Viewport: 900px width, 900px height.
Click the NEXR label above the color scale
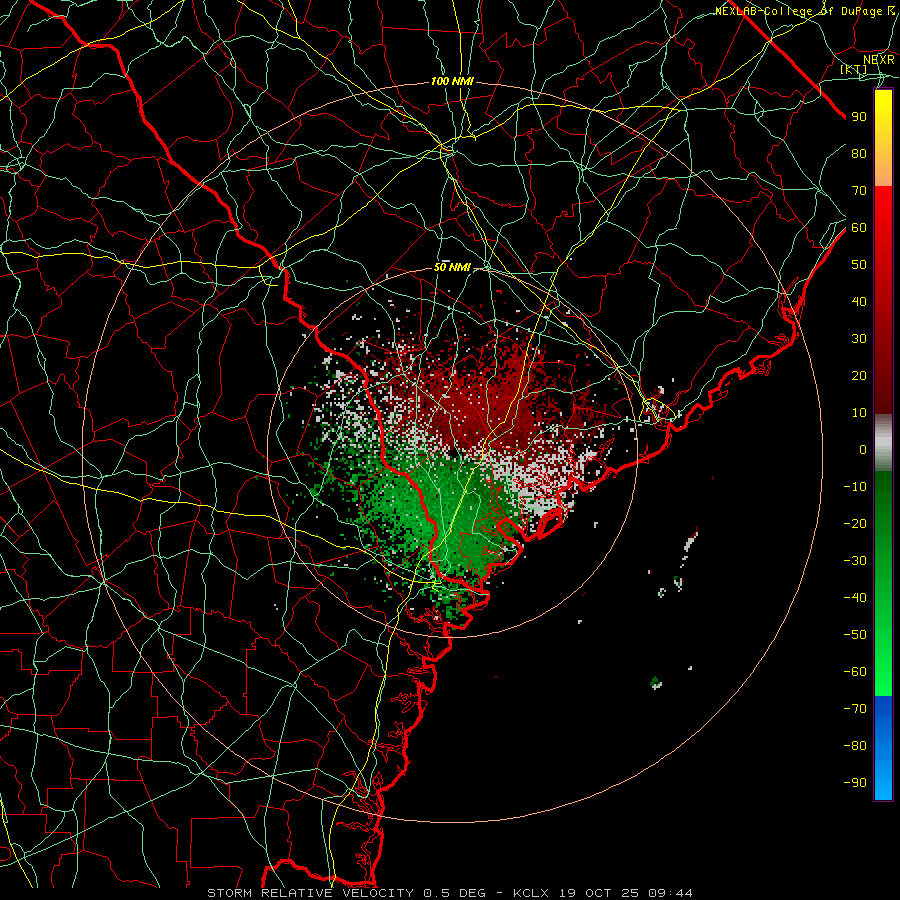(878, 60)
